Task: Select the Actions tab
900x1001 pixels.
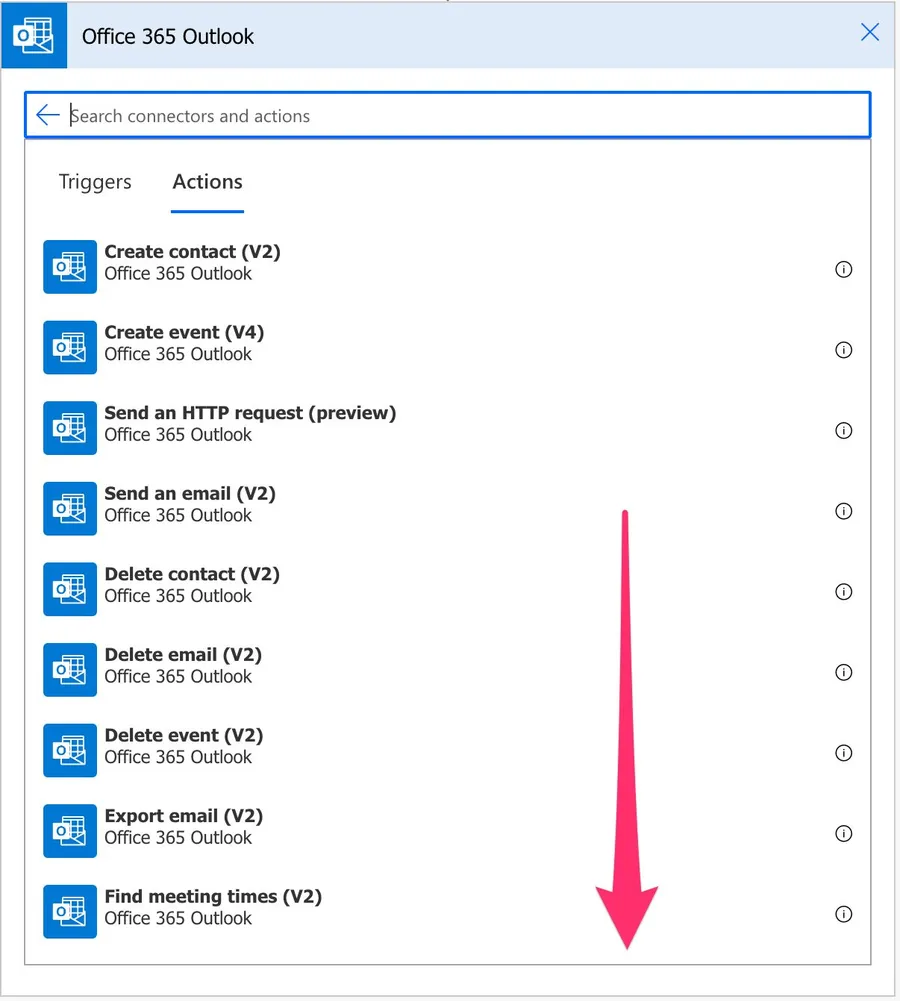Action: (207, 182)
